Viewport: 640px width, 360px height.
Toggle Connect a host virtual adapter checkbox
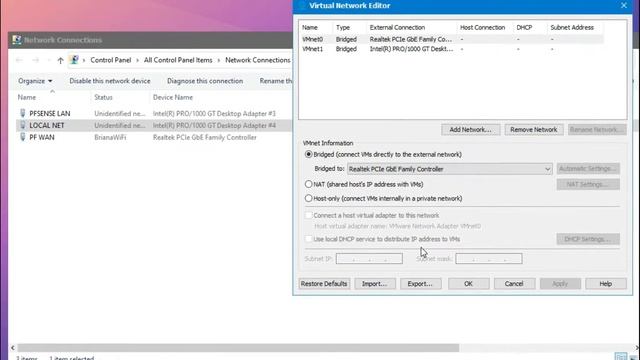point(309,215)
